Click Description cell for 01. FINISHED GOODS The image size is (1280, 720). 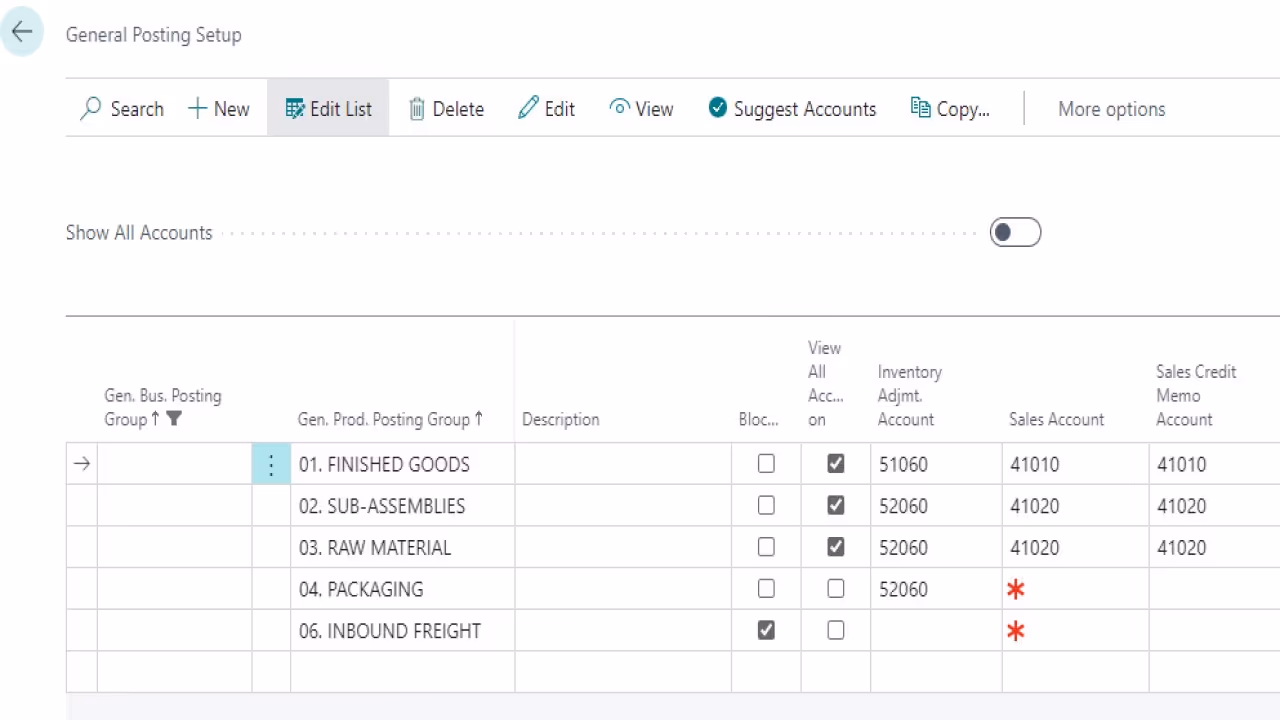(623, 464)
